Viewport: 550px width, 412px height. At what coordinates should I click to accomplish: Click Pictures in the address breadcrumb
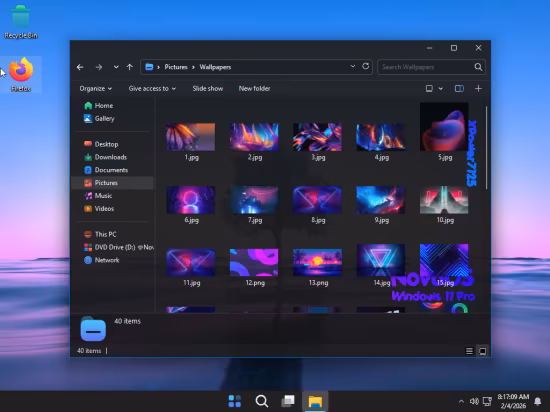pyautogui.click(x=176, y=67)
